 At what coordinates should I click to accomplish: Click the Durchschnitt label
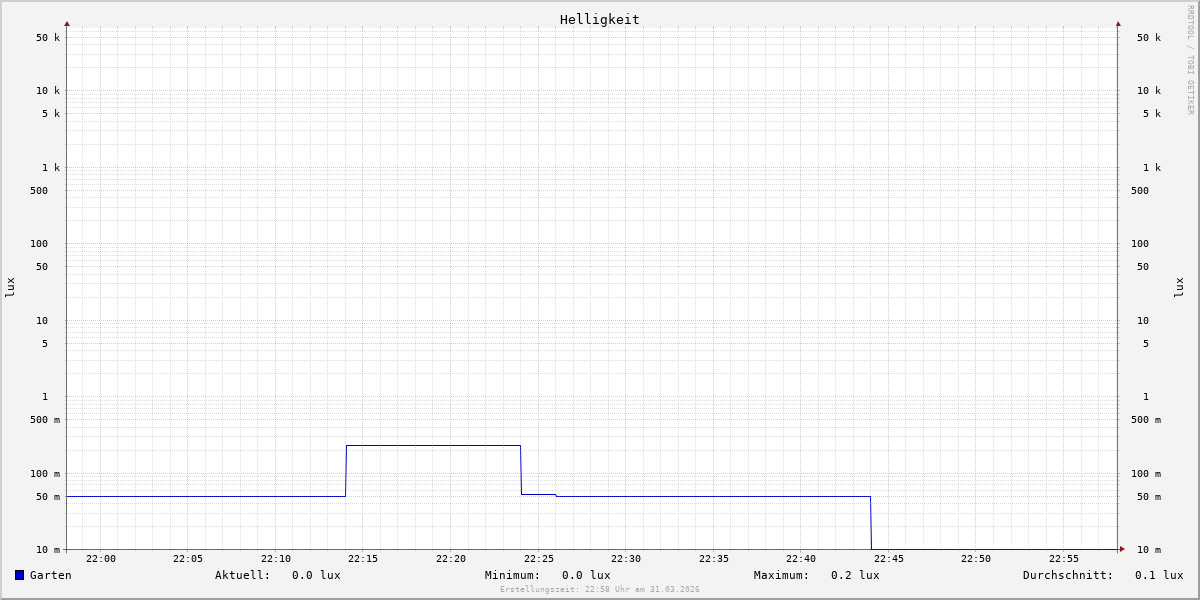pos(1068,575)
